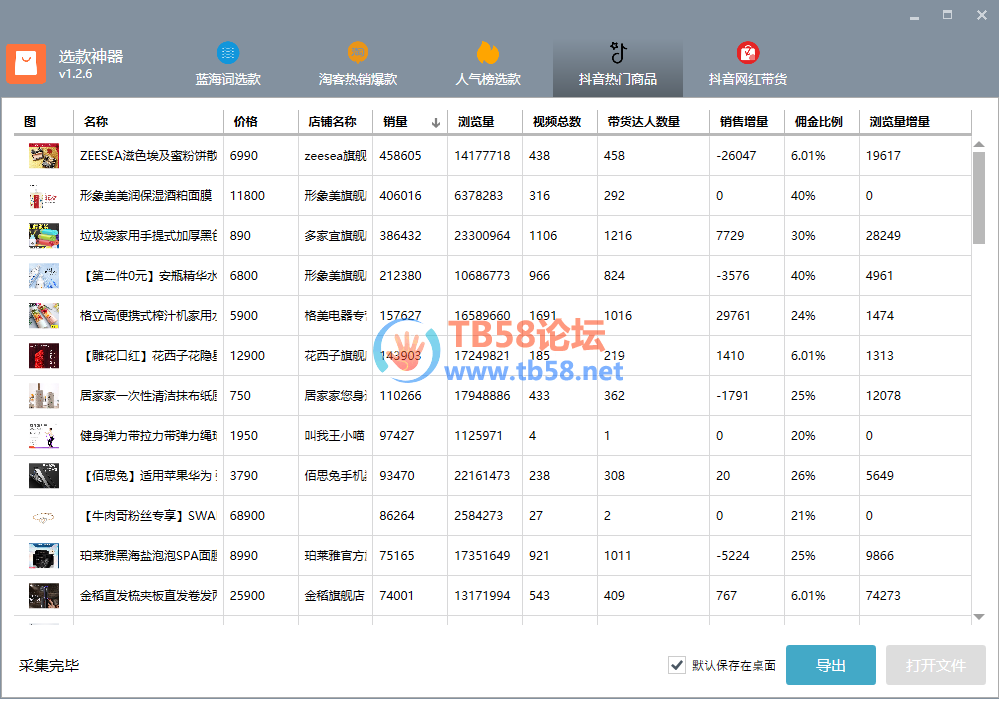The image size is (999, 701).
Task: Open the 雕花口红 花西子 thumbnail
Action: (44, 356)
